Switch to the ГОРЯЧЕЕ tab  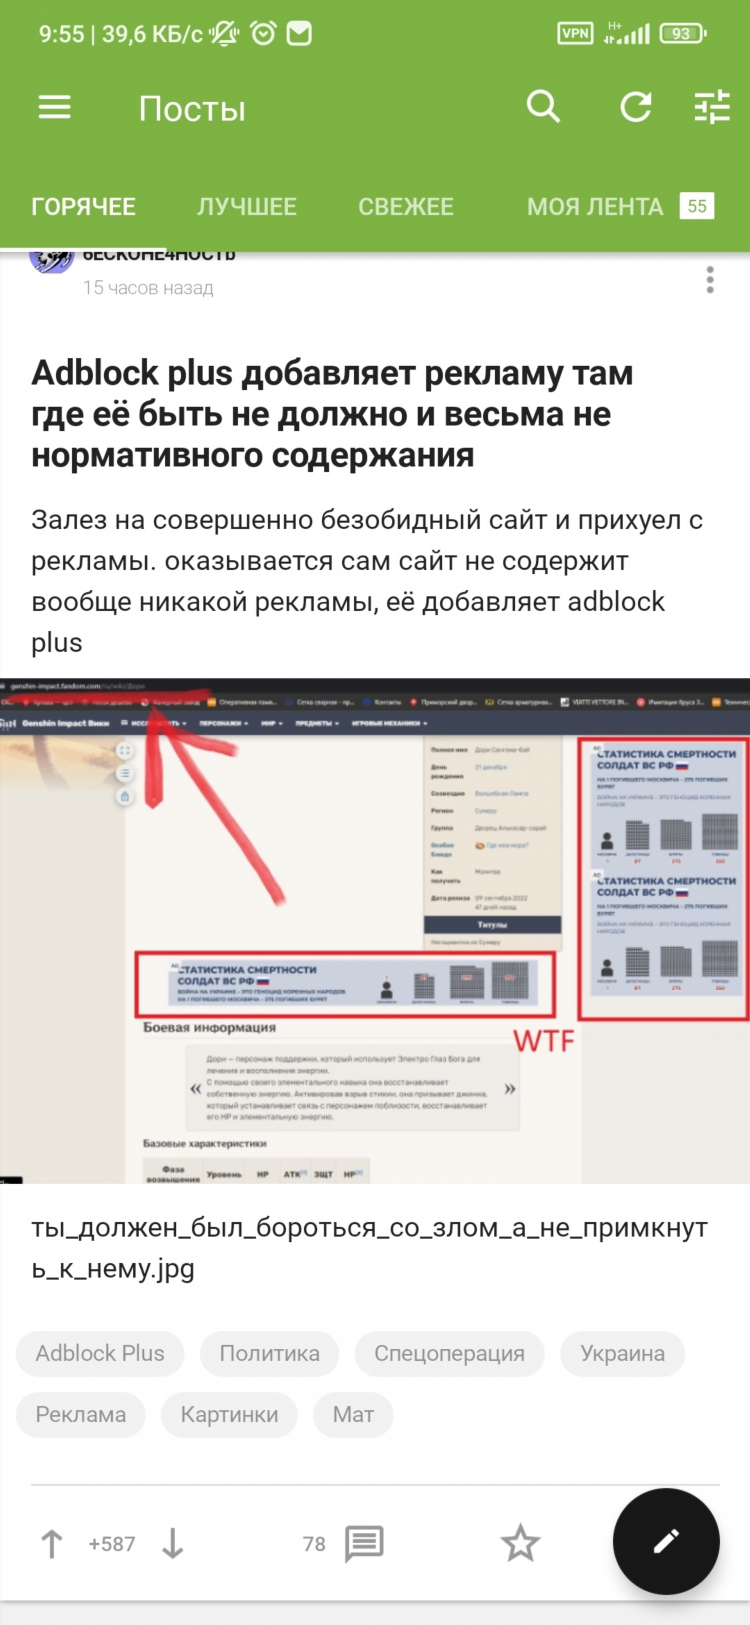(x=84, y=207)
